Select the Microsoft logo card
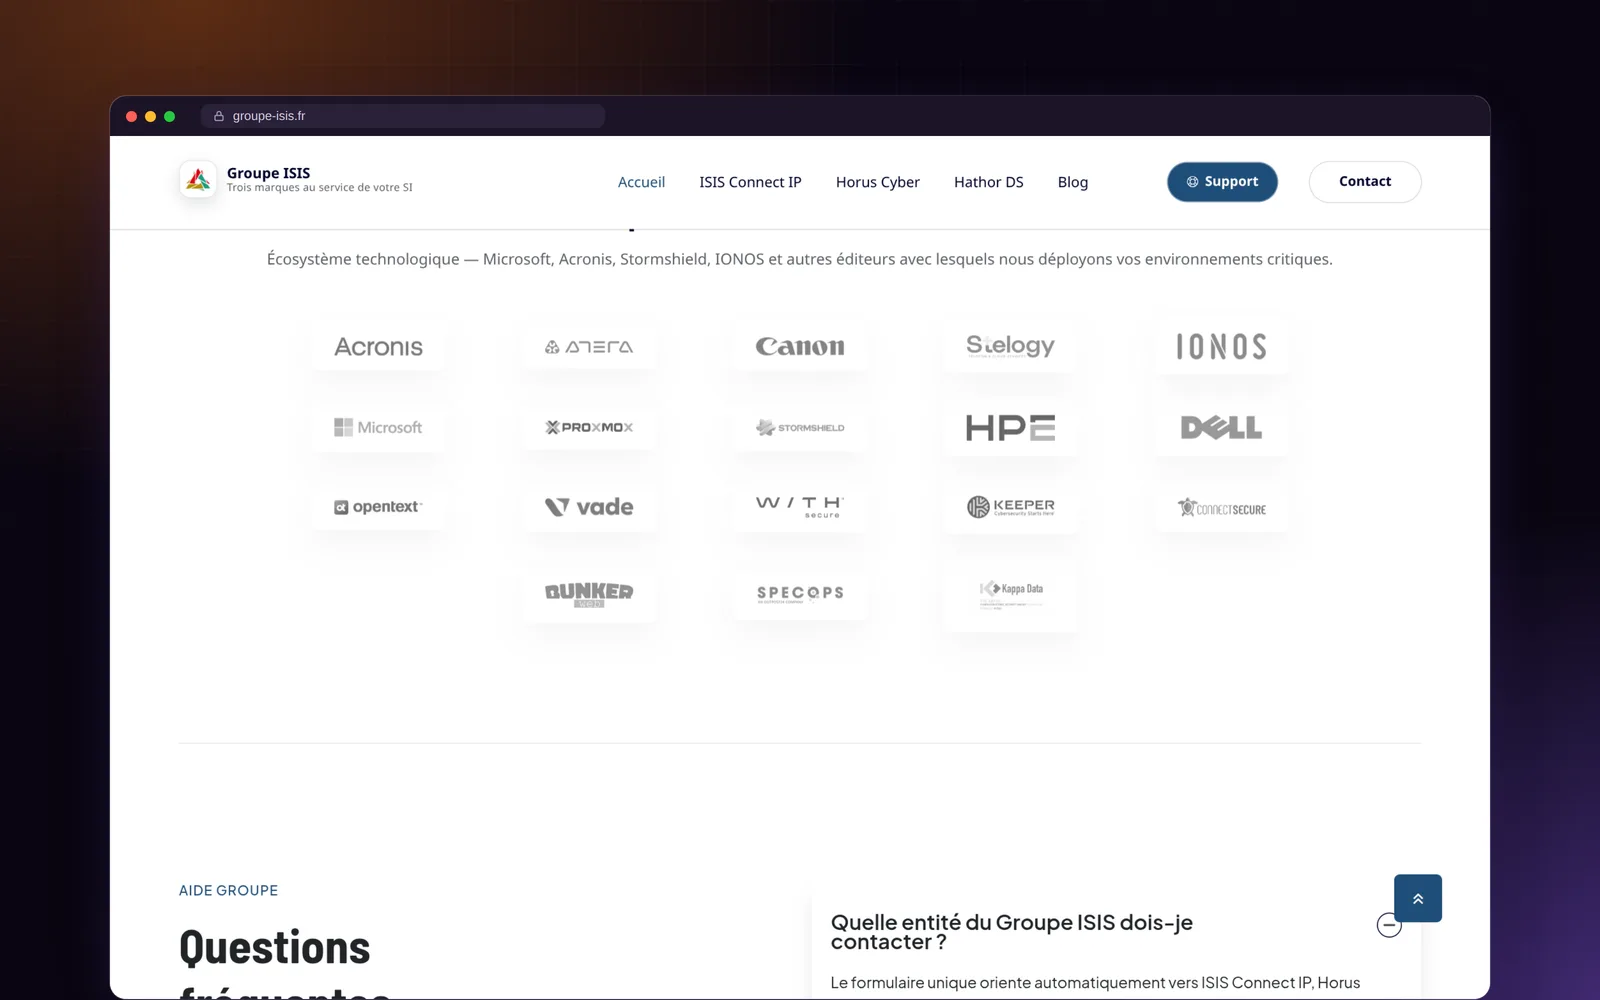Image resolution: width=1600 pixels, height=1000 pixels. [378, 427]
